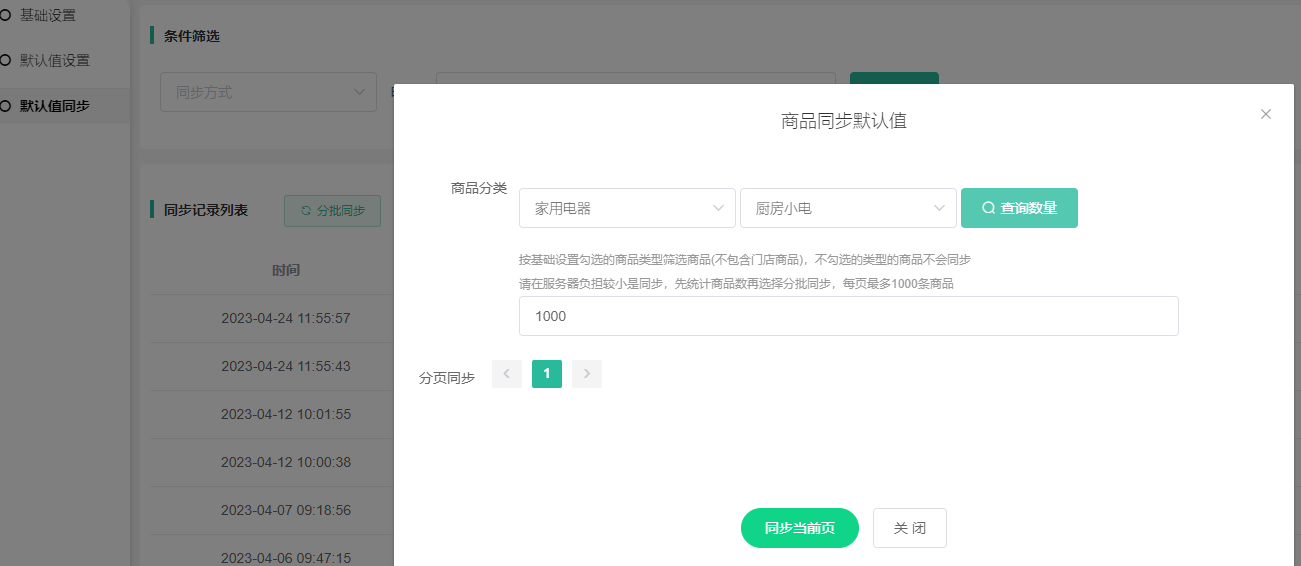The height and width of the screenshot is (566, 1301).
Task: Select 默认值同步 in the sidebar
Action: click(54, 105)
